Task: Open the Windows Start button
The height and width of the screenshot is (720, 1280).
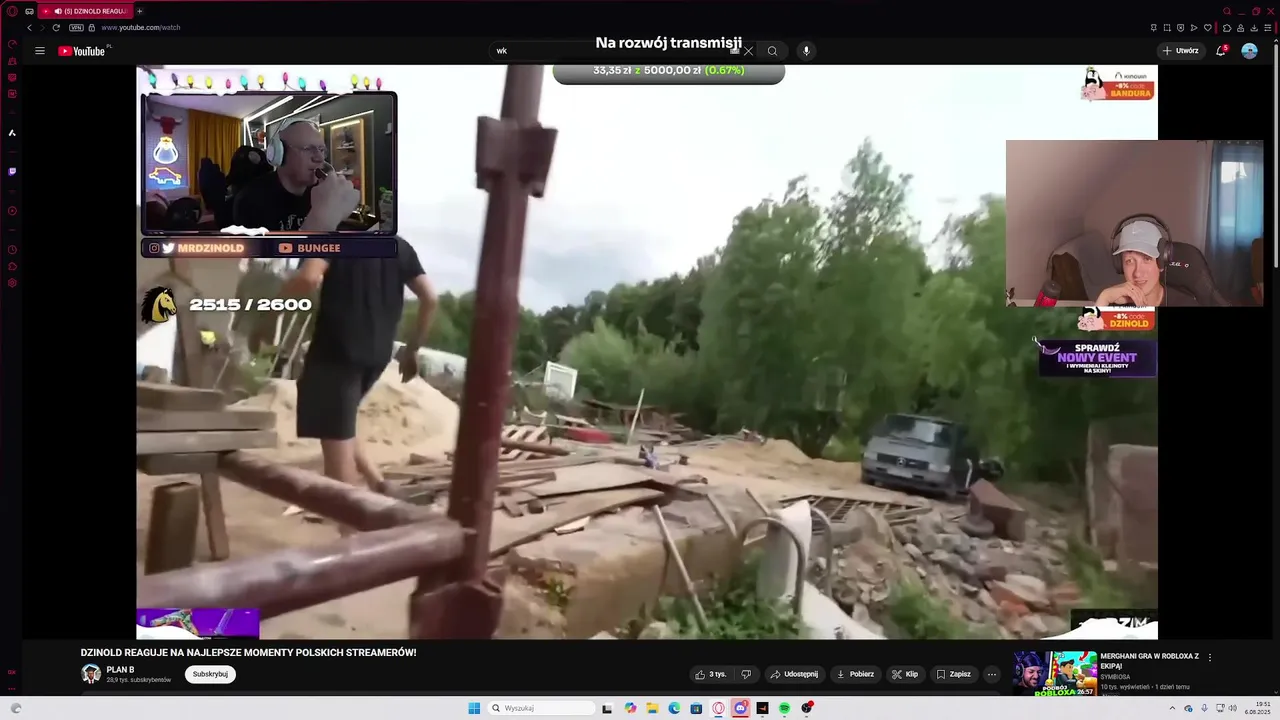Action: pyautogui.click(x=474, y=708)
